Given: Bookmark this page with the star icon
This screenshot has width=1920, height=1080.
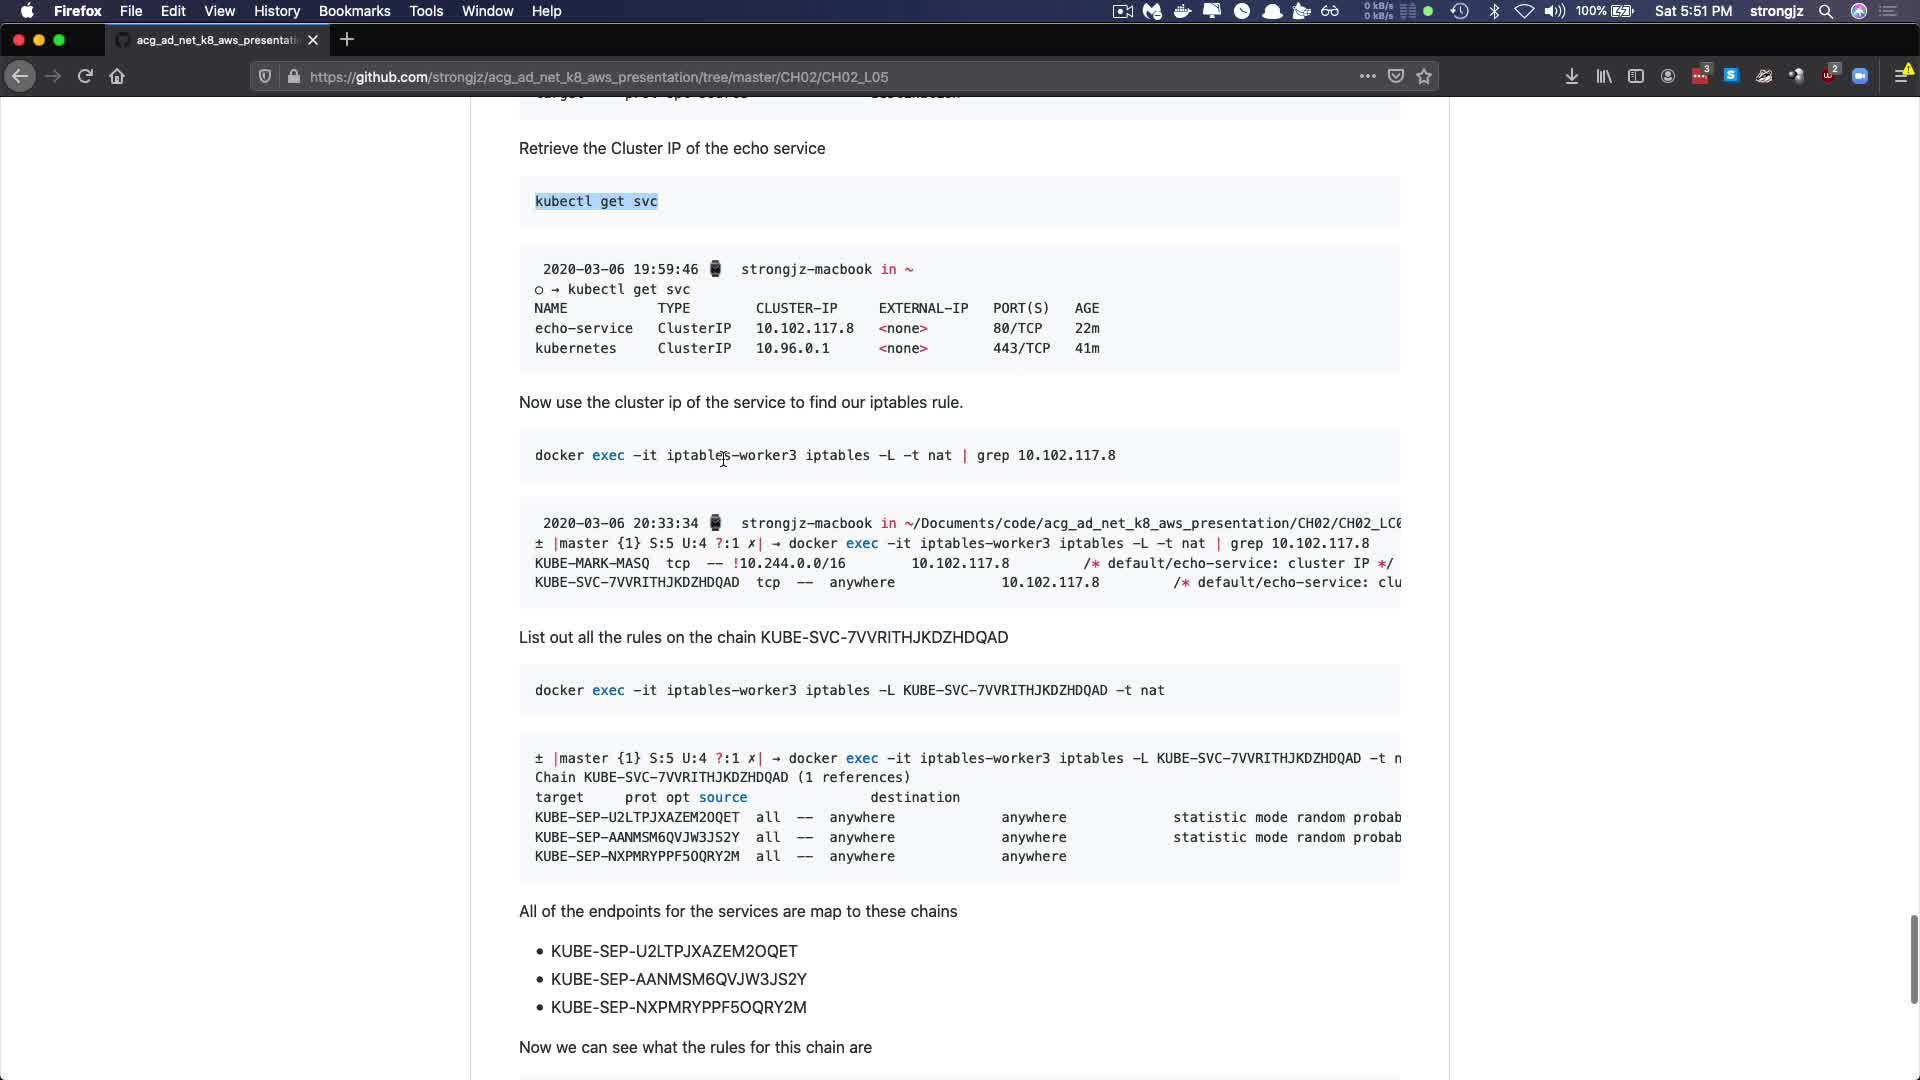Looking at the screenshot, I should [x=1424, y=76].
